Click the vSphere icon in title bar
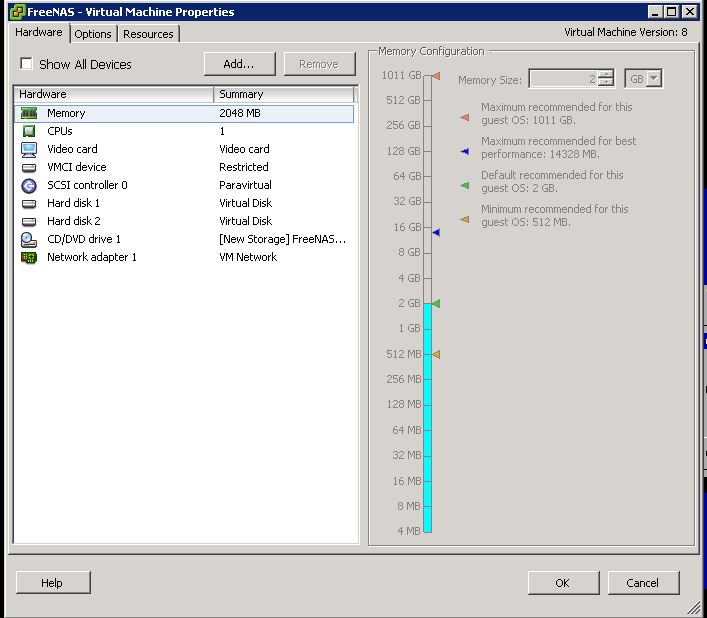Image resolution: width=707 pixels, height=618 pixels. (17, 12)
